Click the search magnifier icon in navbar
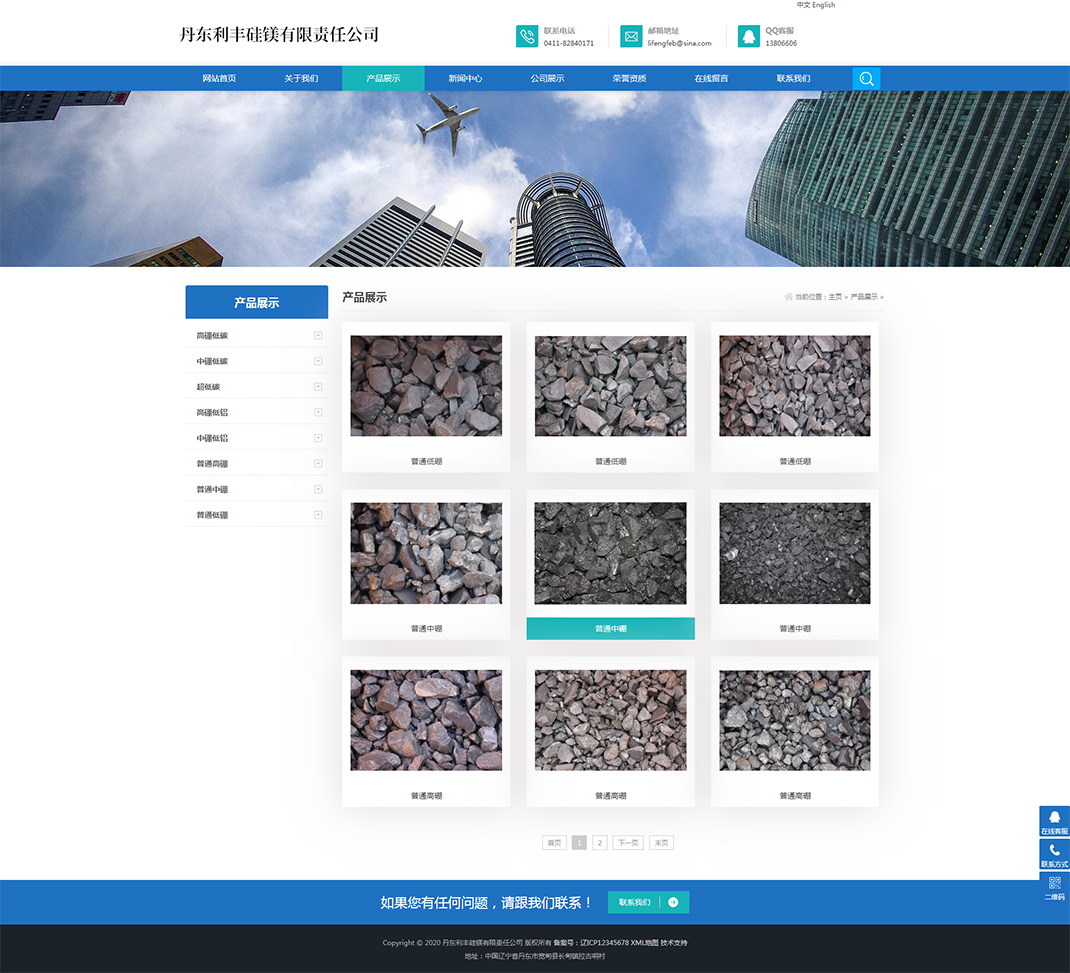Screen dimensions: 1070x973 click(866, 78)
